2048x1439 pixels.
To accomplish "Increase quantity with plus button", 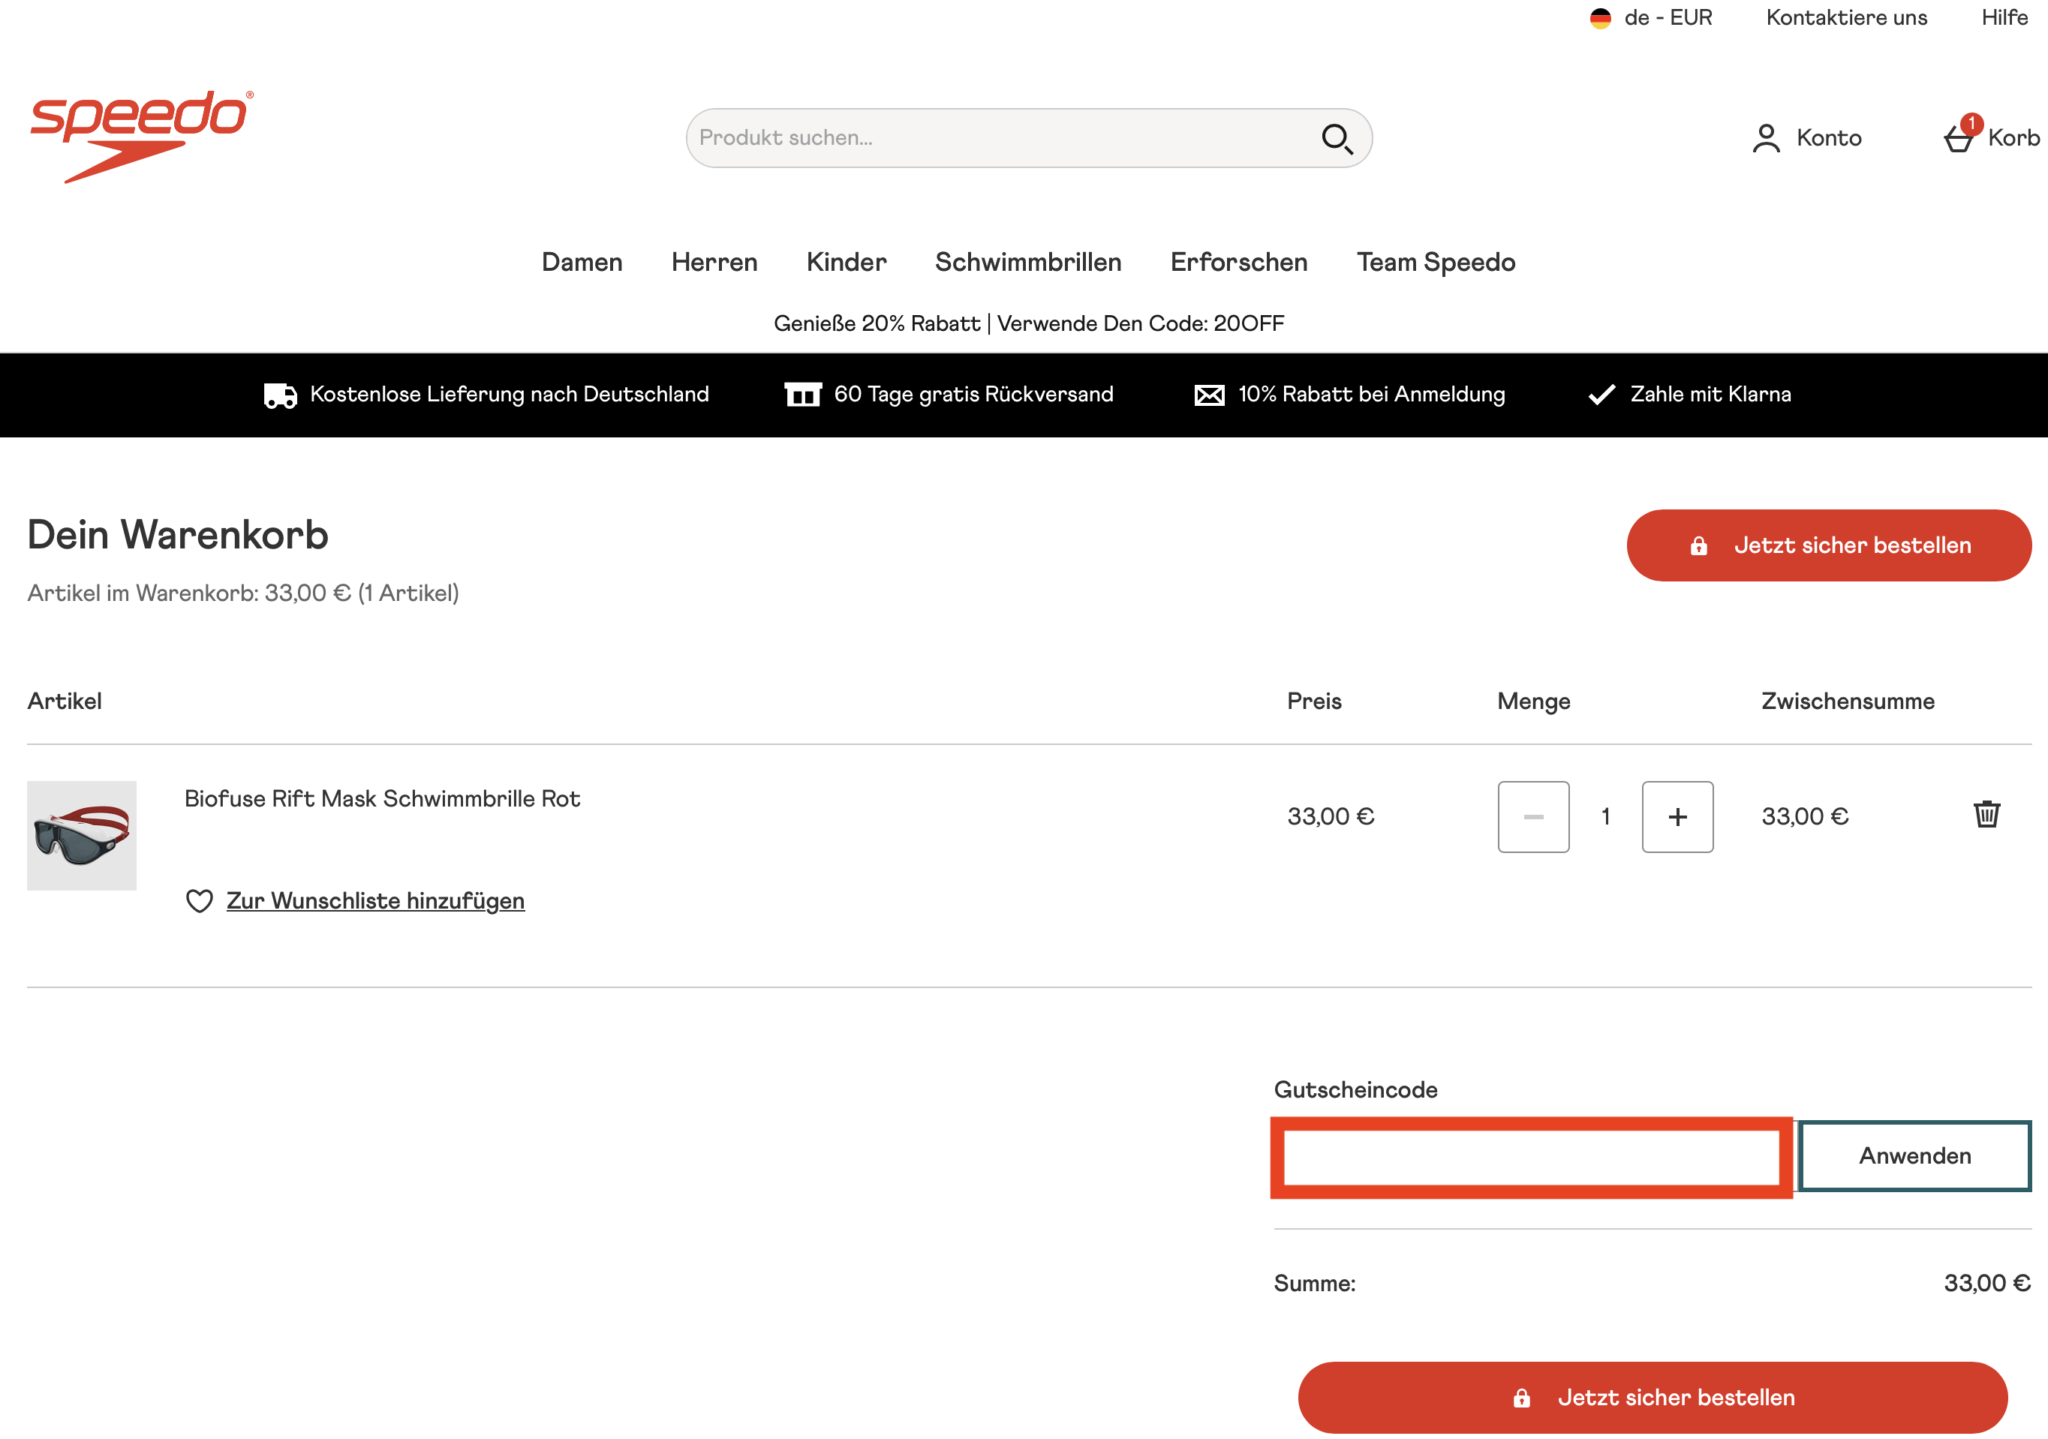I will 1677,817.
